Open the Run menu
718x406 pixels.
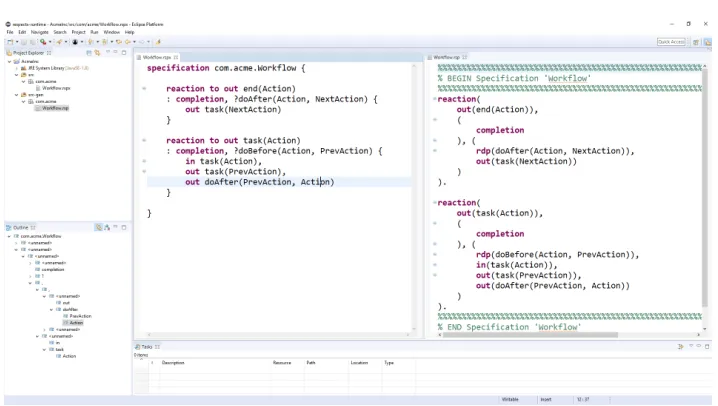pyautogui.click(x=94, y=32)
